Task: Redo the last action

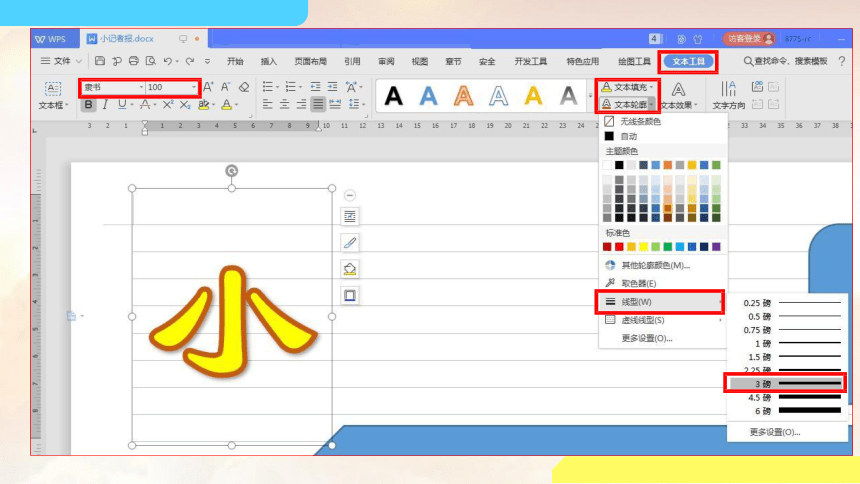Action: point(190,61)
